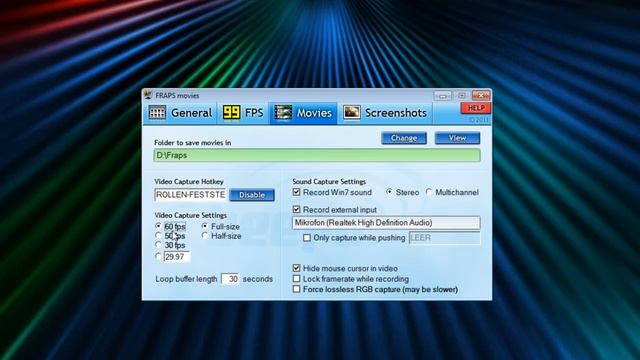The width and height of the screenshot is (640, 360).
Task: Select the custom 29.97 fps radio button
Action: [158, 256]
